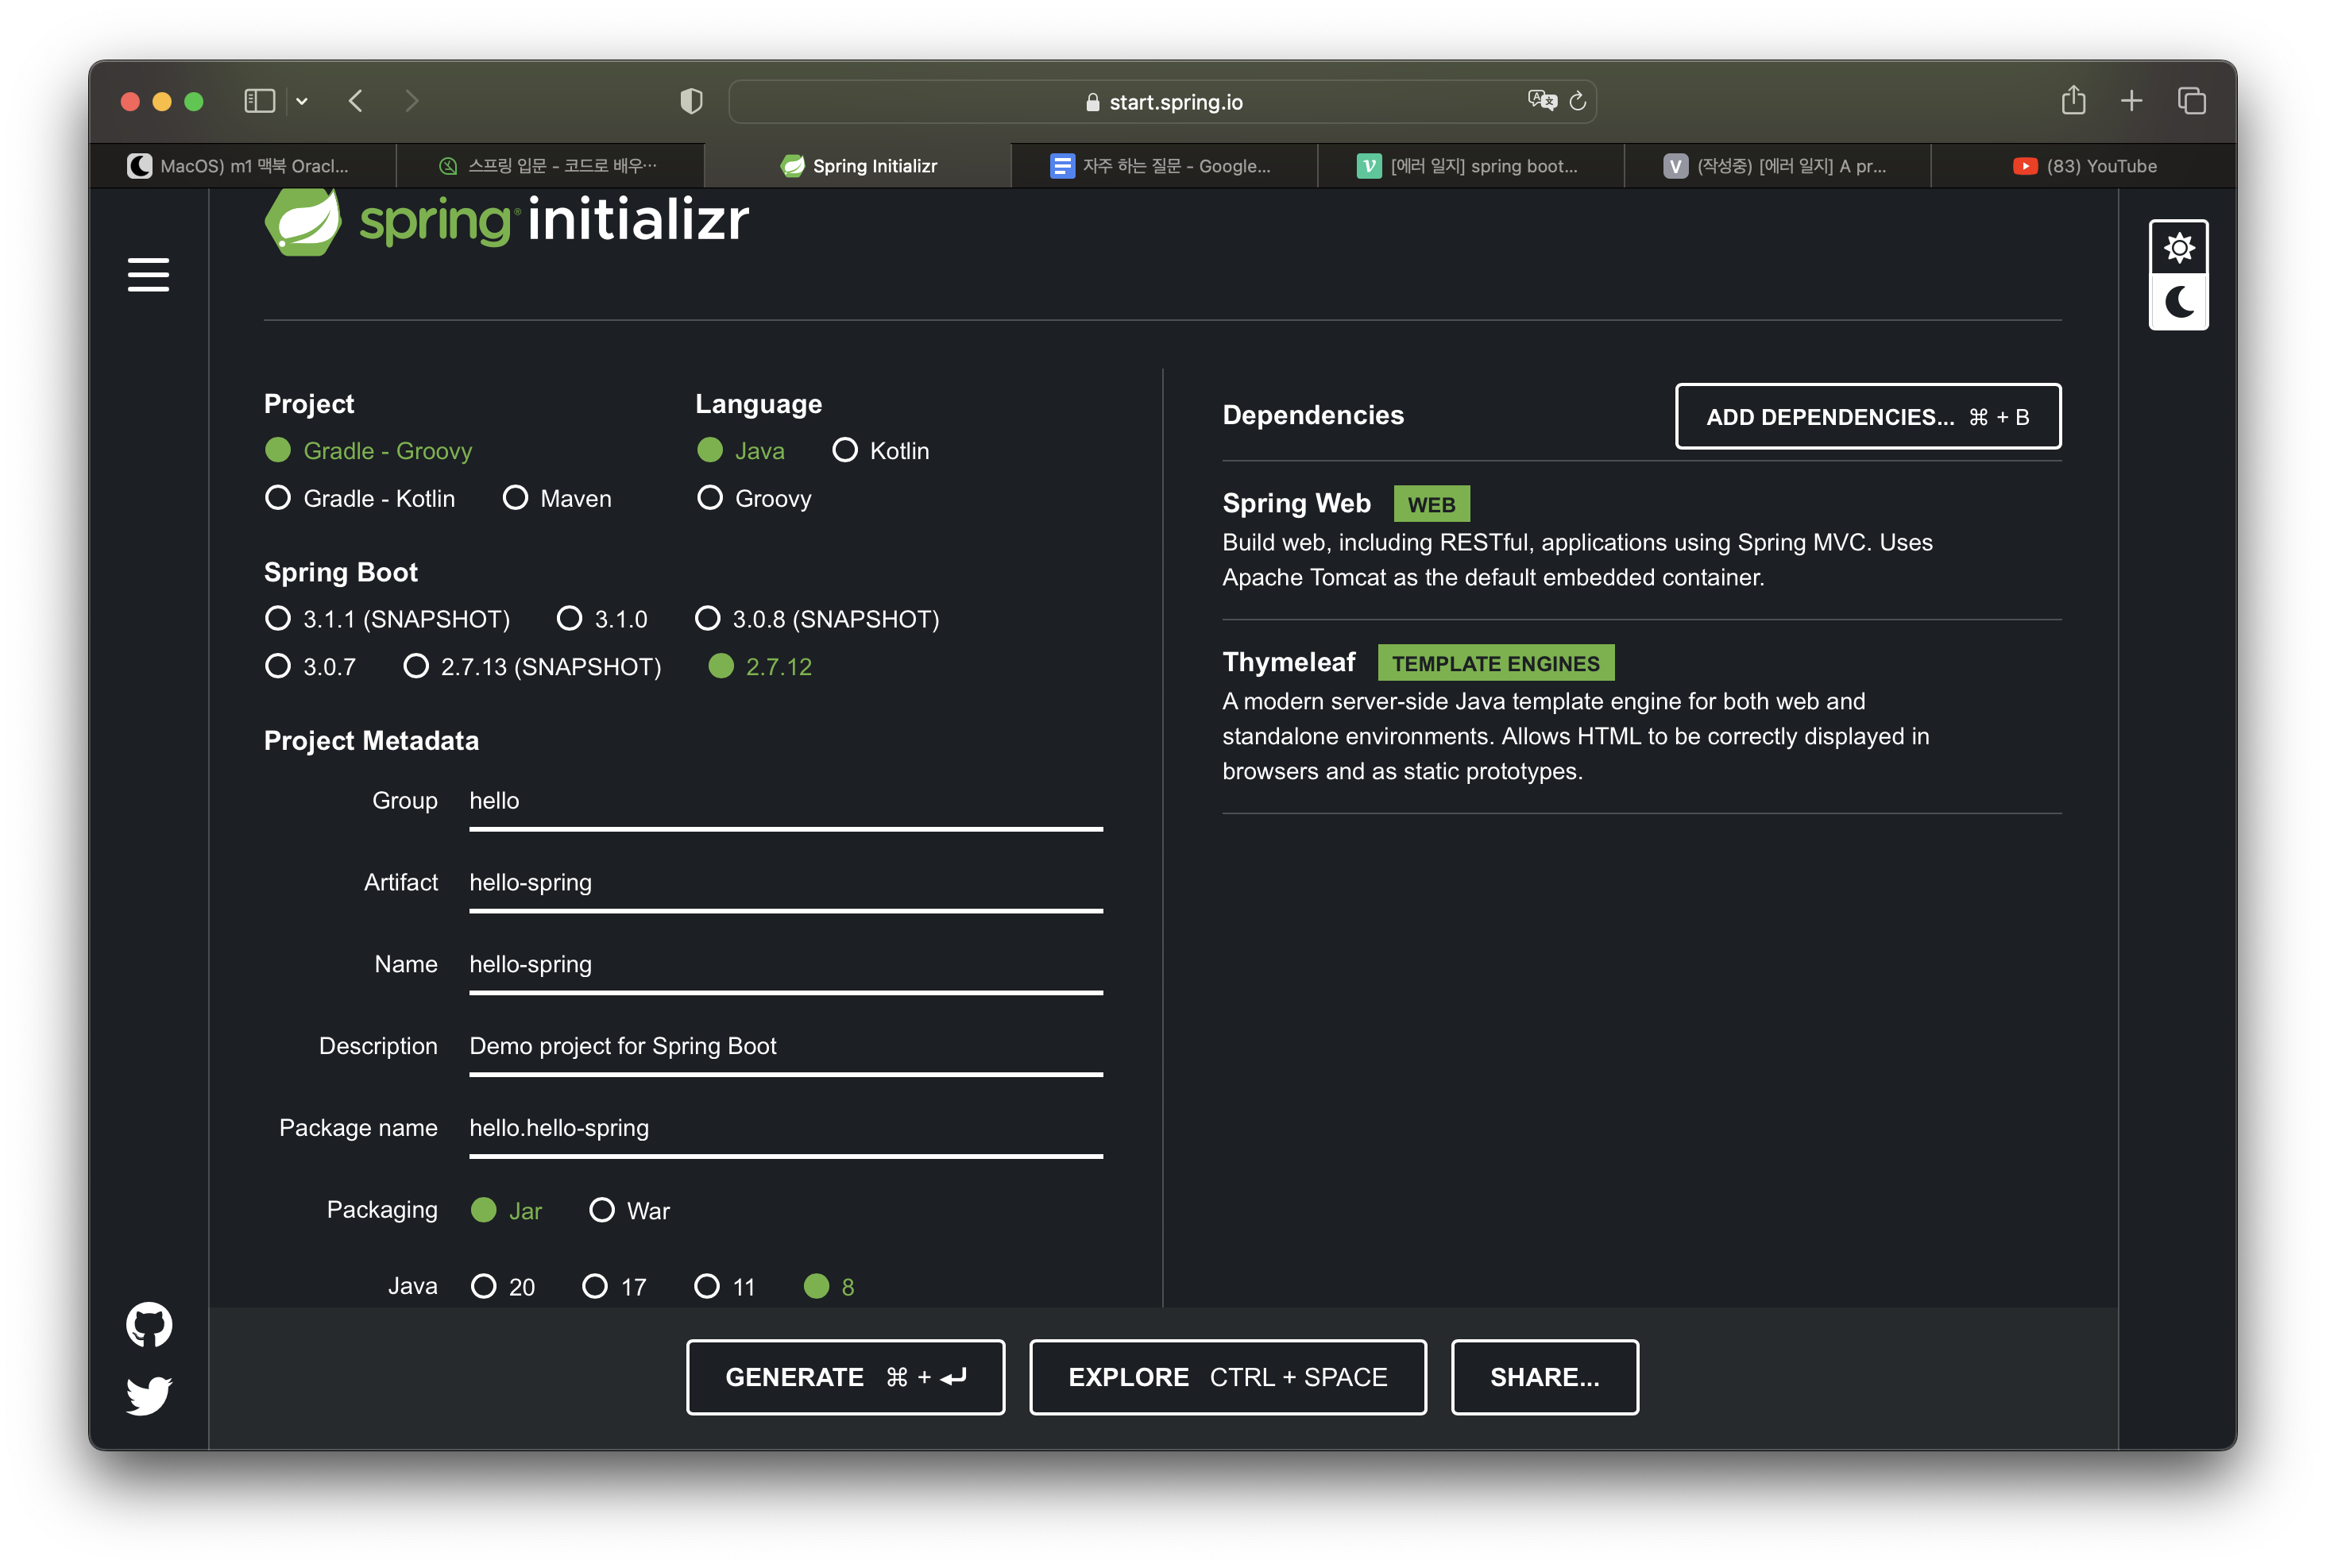Switch to dark theme via moon icon
Image resolution: width=2326 pixels, height=1568 pixels.
click(x=2179, y=301)
